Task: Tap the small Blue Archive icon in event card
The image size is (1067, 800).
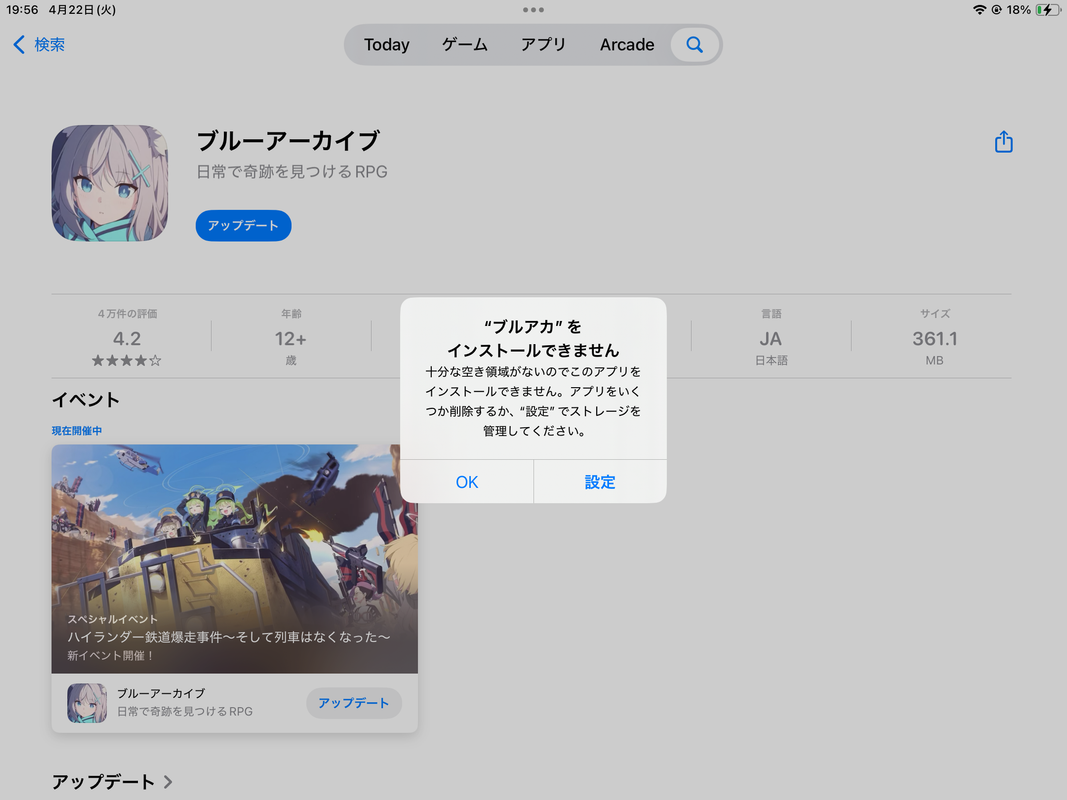Action: [87, 703]
